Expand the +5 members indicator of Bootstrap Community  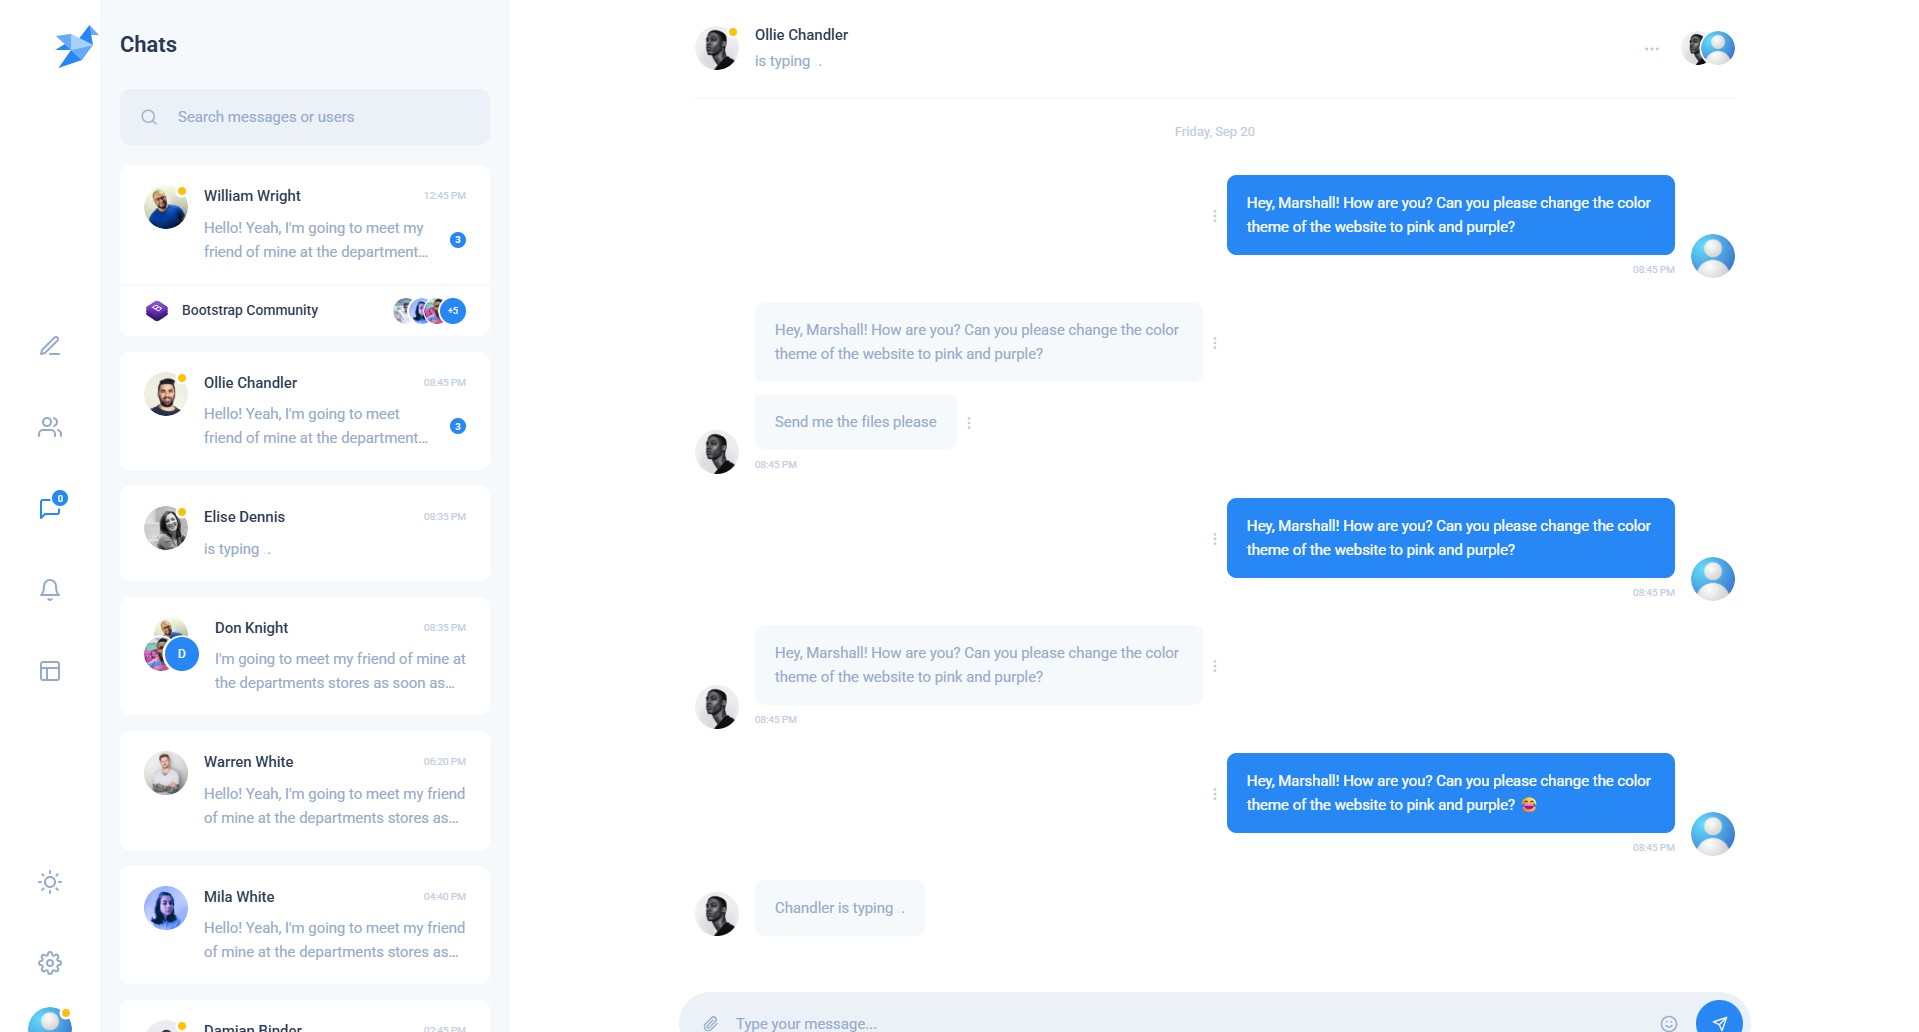pyautogui.click(x=453, y=310)
